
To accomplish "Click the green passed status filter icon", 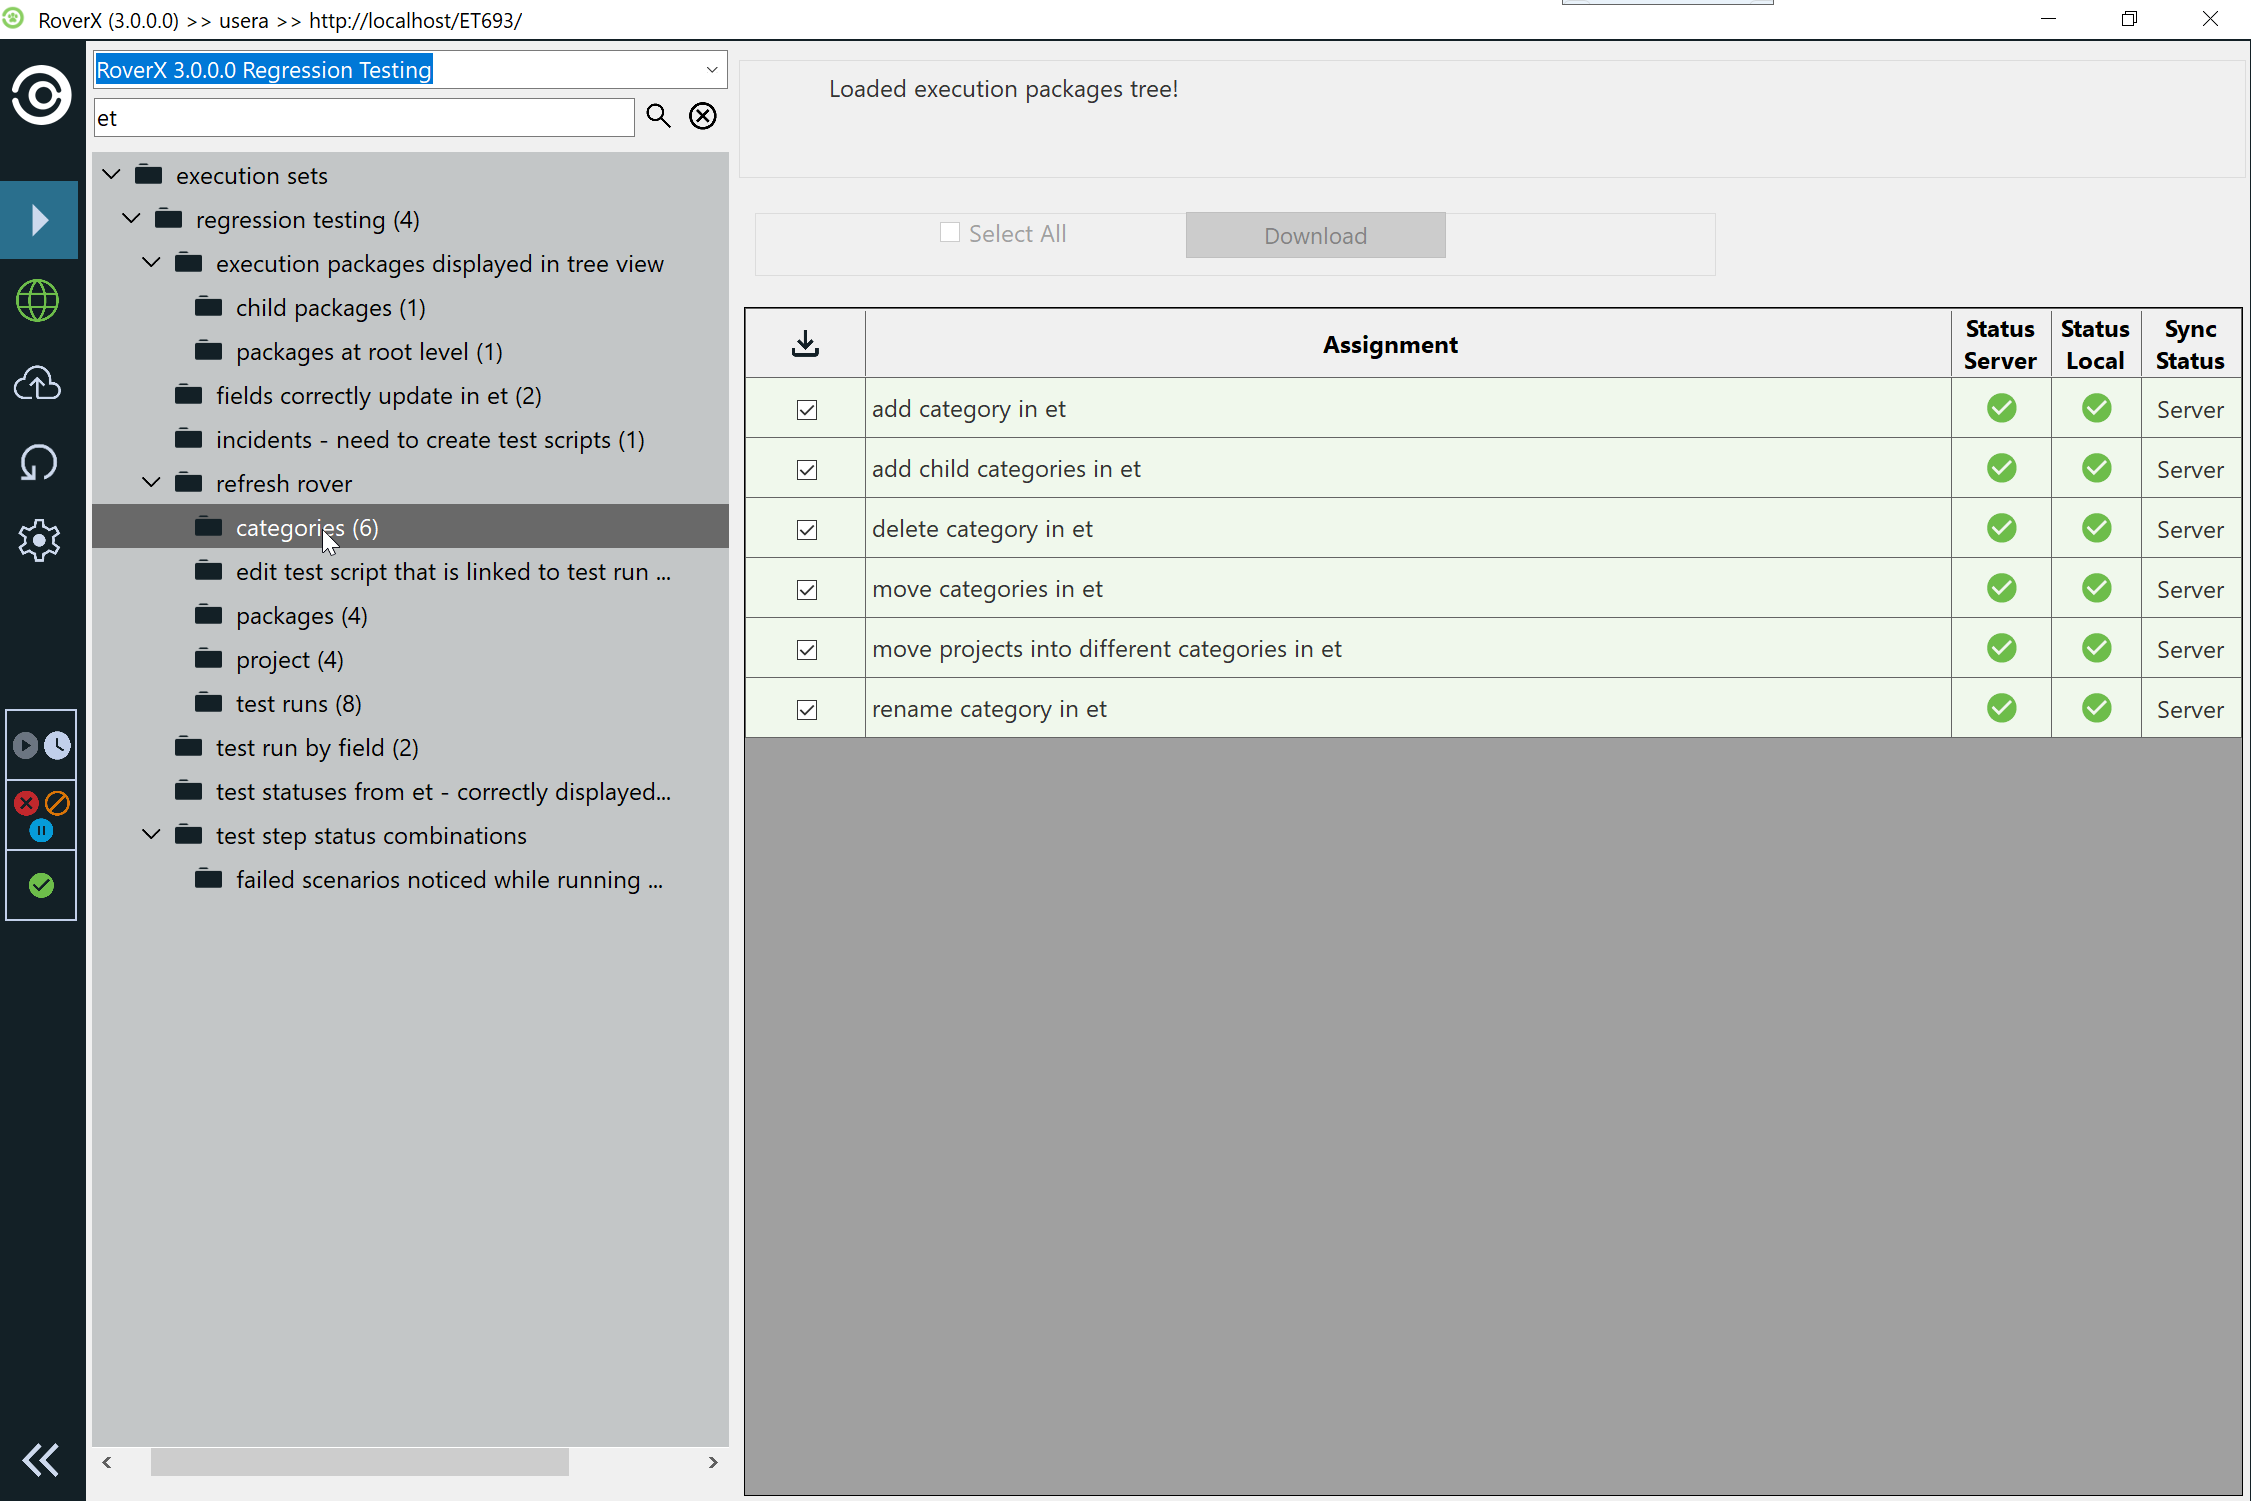I will click(x=41, y=885).
